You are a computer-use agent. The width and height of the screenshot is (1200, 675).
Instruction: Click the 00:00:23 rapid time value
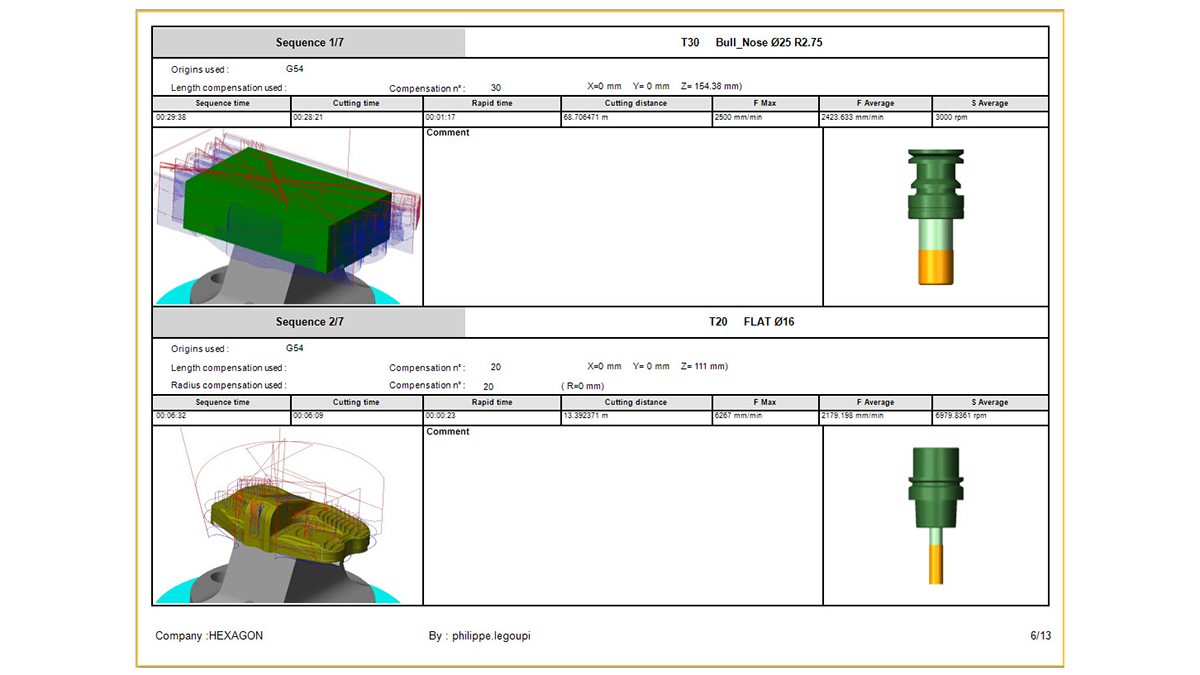click(443, 416)
